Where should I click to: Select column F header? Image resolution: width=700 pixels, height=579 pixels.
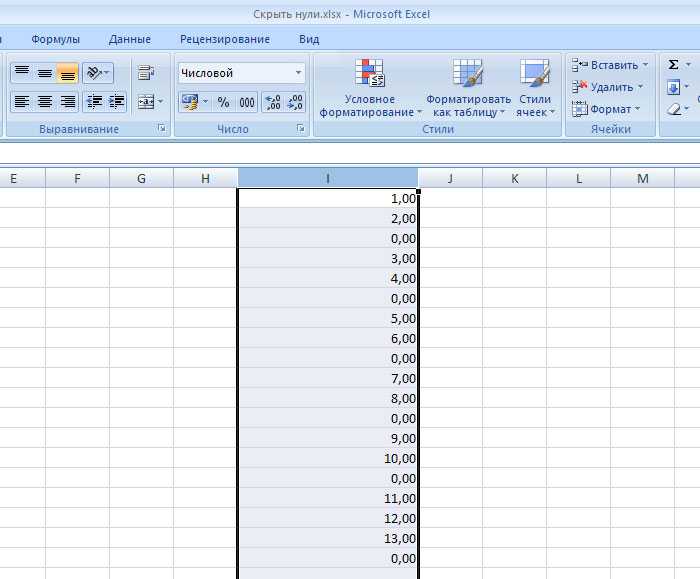coord(77,179)
